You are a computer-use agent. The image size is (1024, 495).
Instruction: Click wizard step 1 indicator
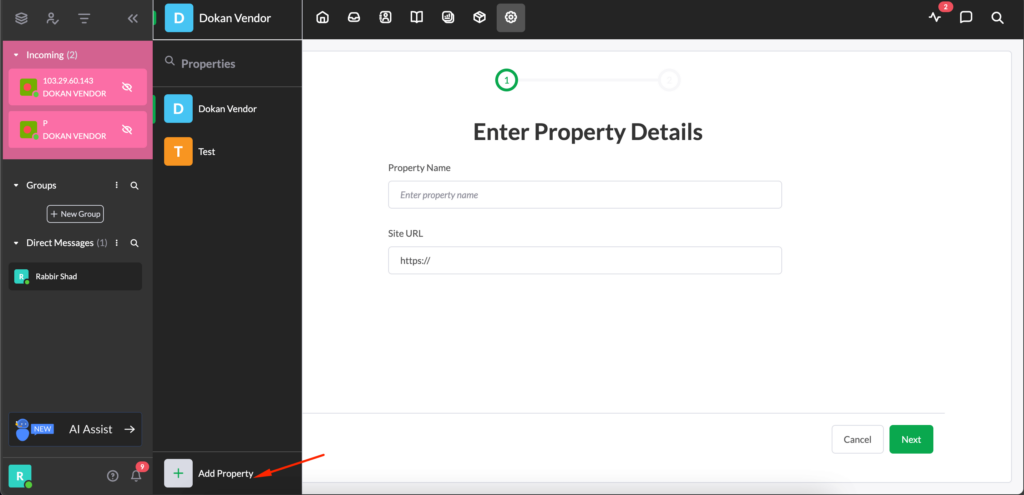[507, 80]
